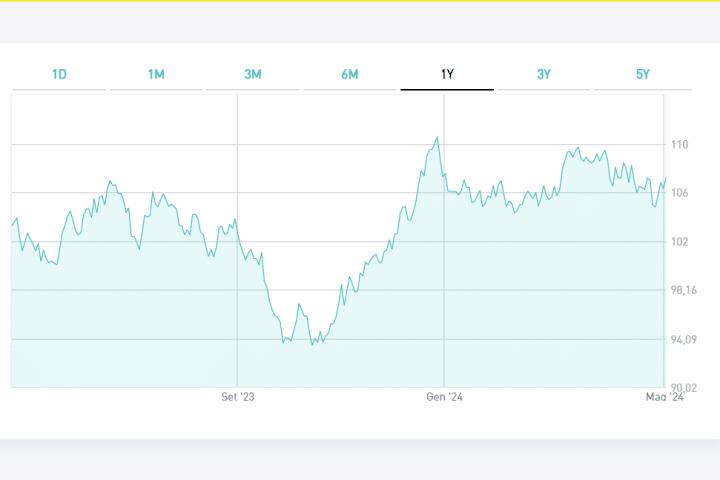720x480 pixels.
Task: Click the lowest trough of the chart line
Action: (x=313, y=345)
